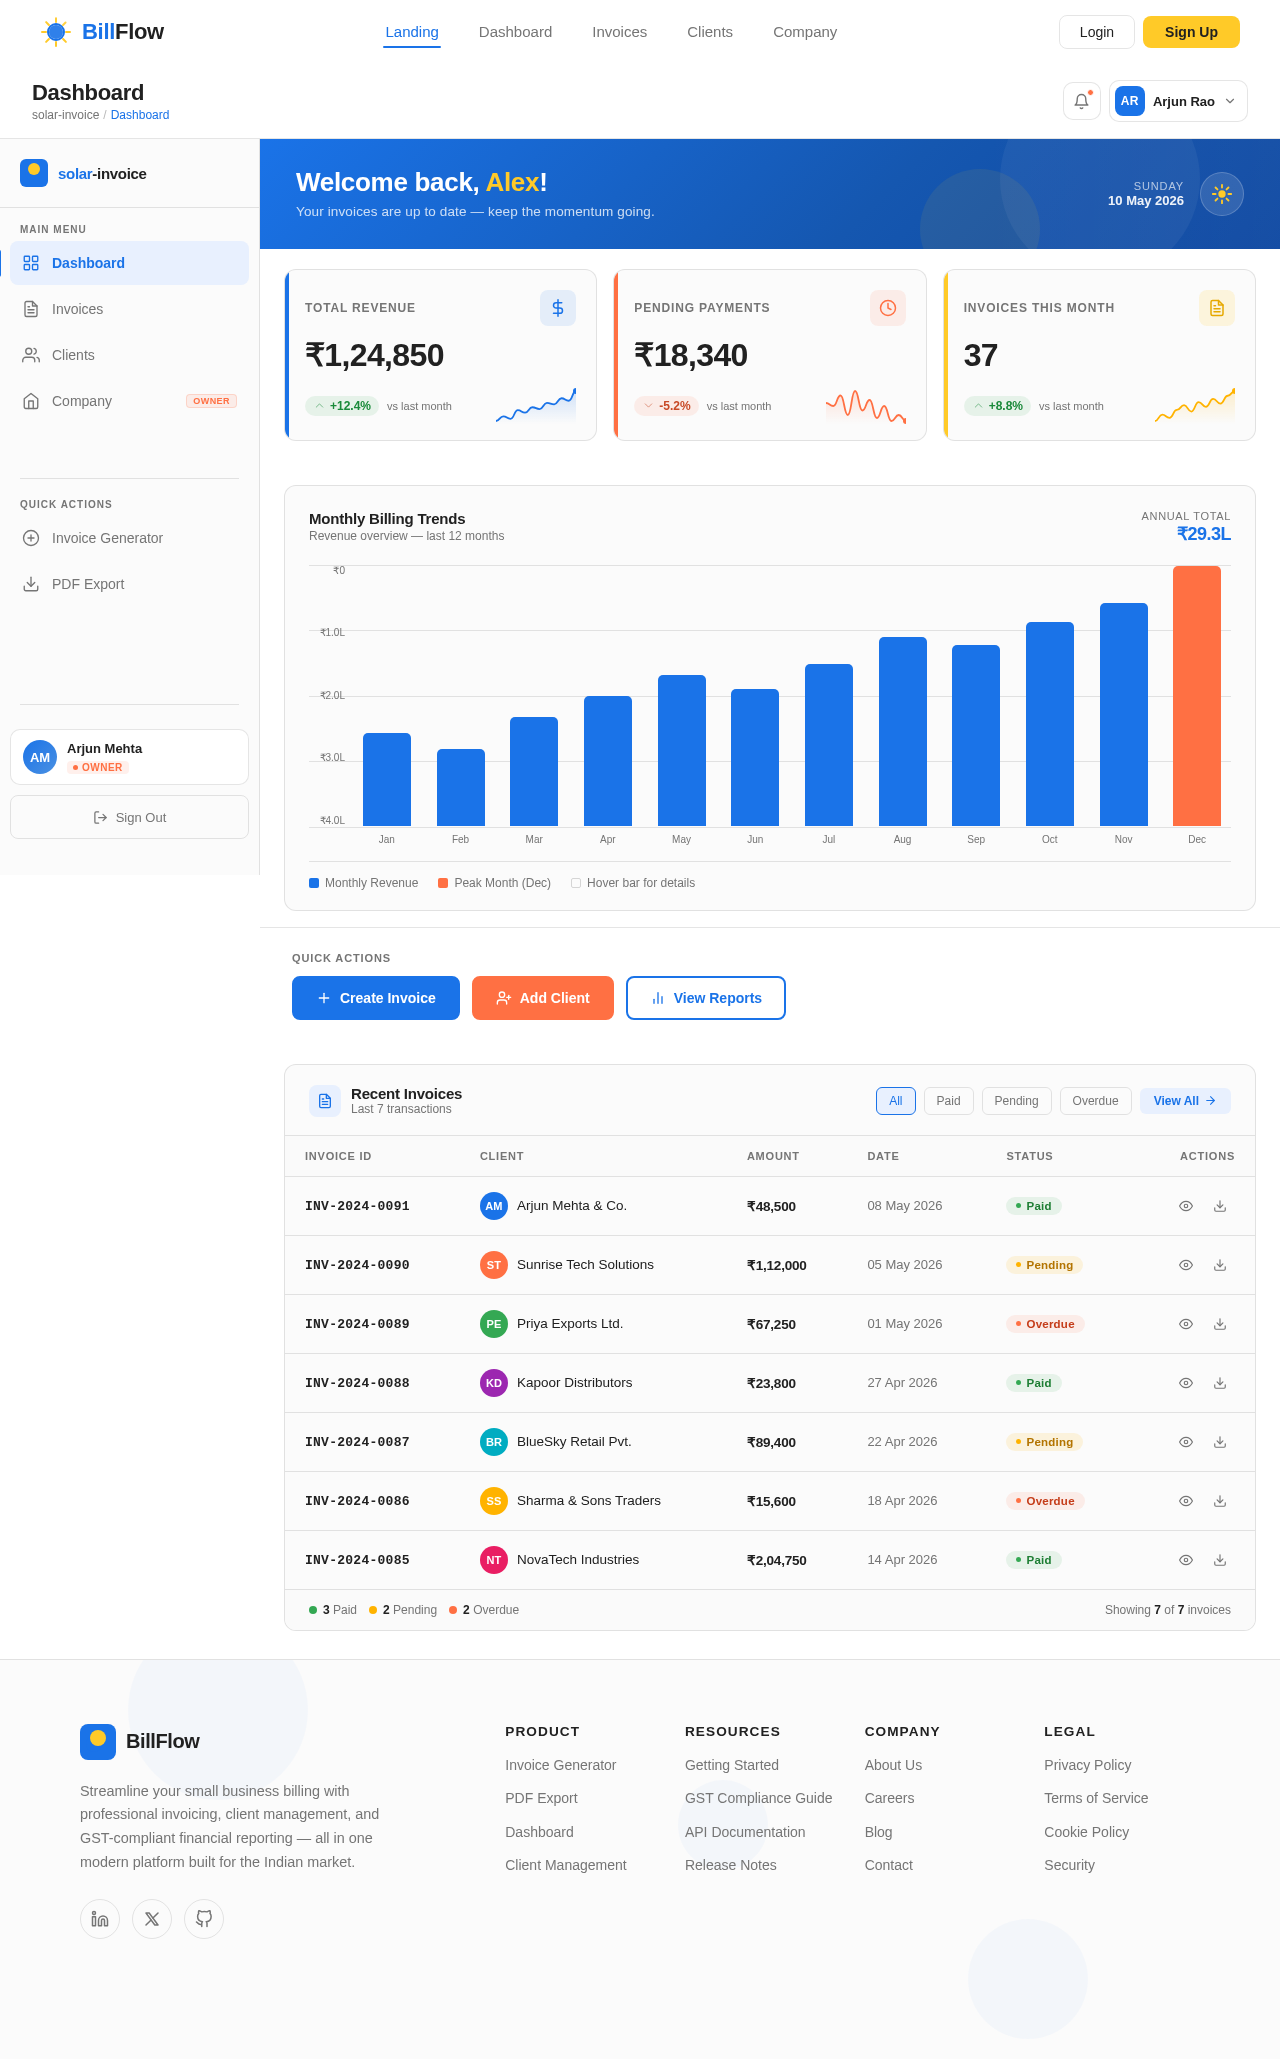Filter recent invoices by Overdue
1280x2059 pixels.
coord(1096,1101)
